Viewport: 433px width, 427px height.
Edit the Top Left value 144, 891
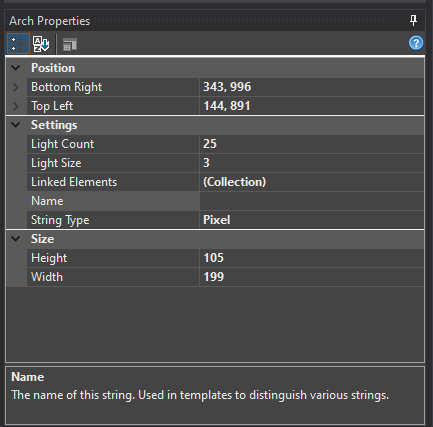pos(312,106)
